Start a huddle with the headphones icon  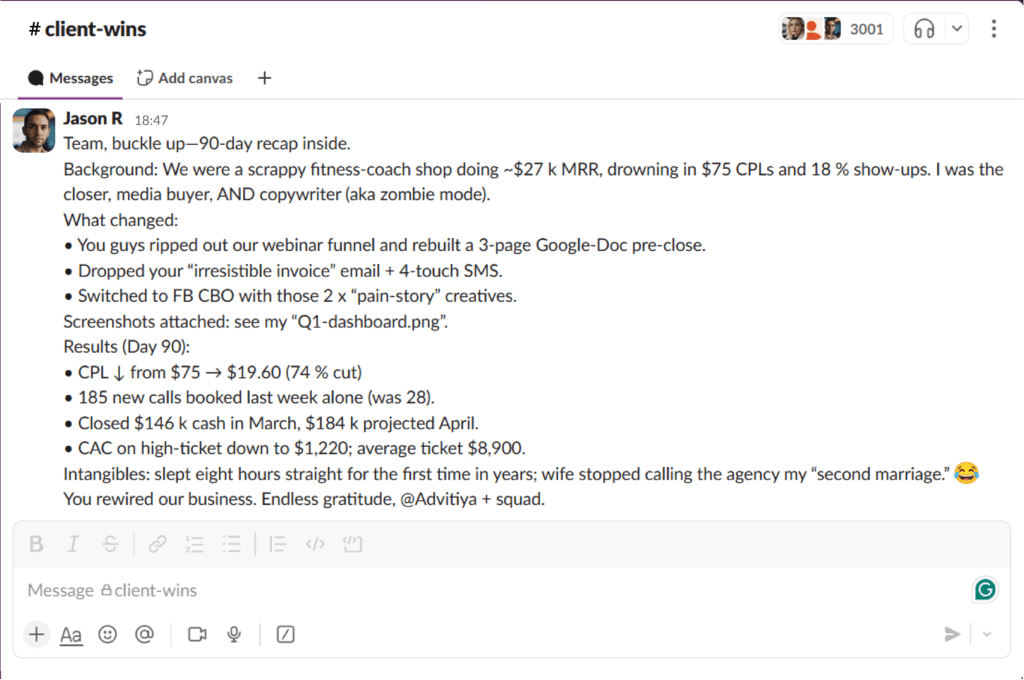pos(924,29)
